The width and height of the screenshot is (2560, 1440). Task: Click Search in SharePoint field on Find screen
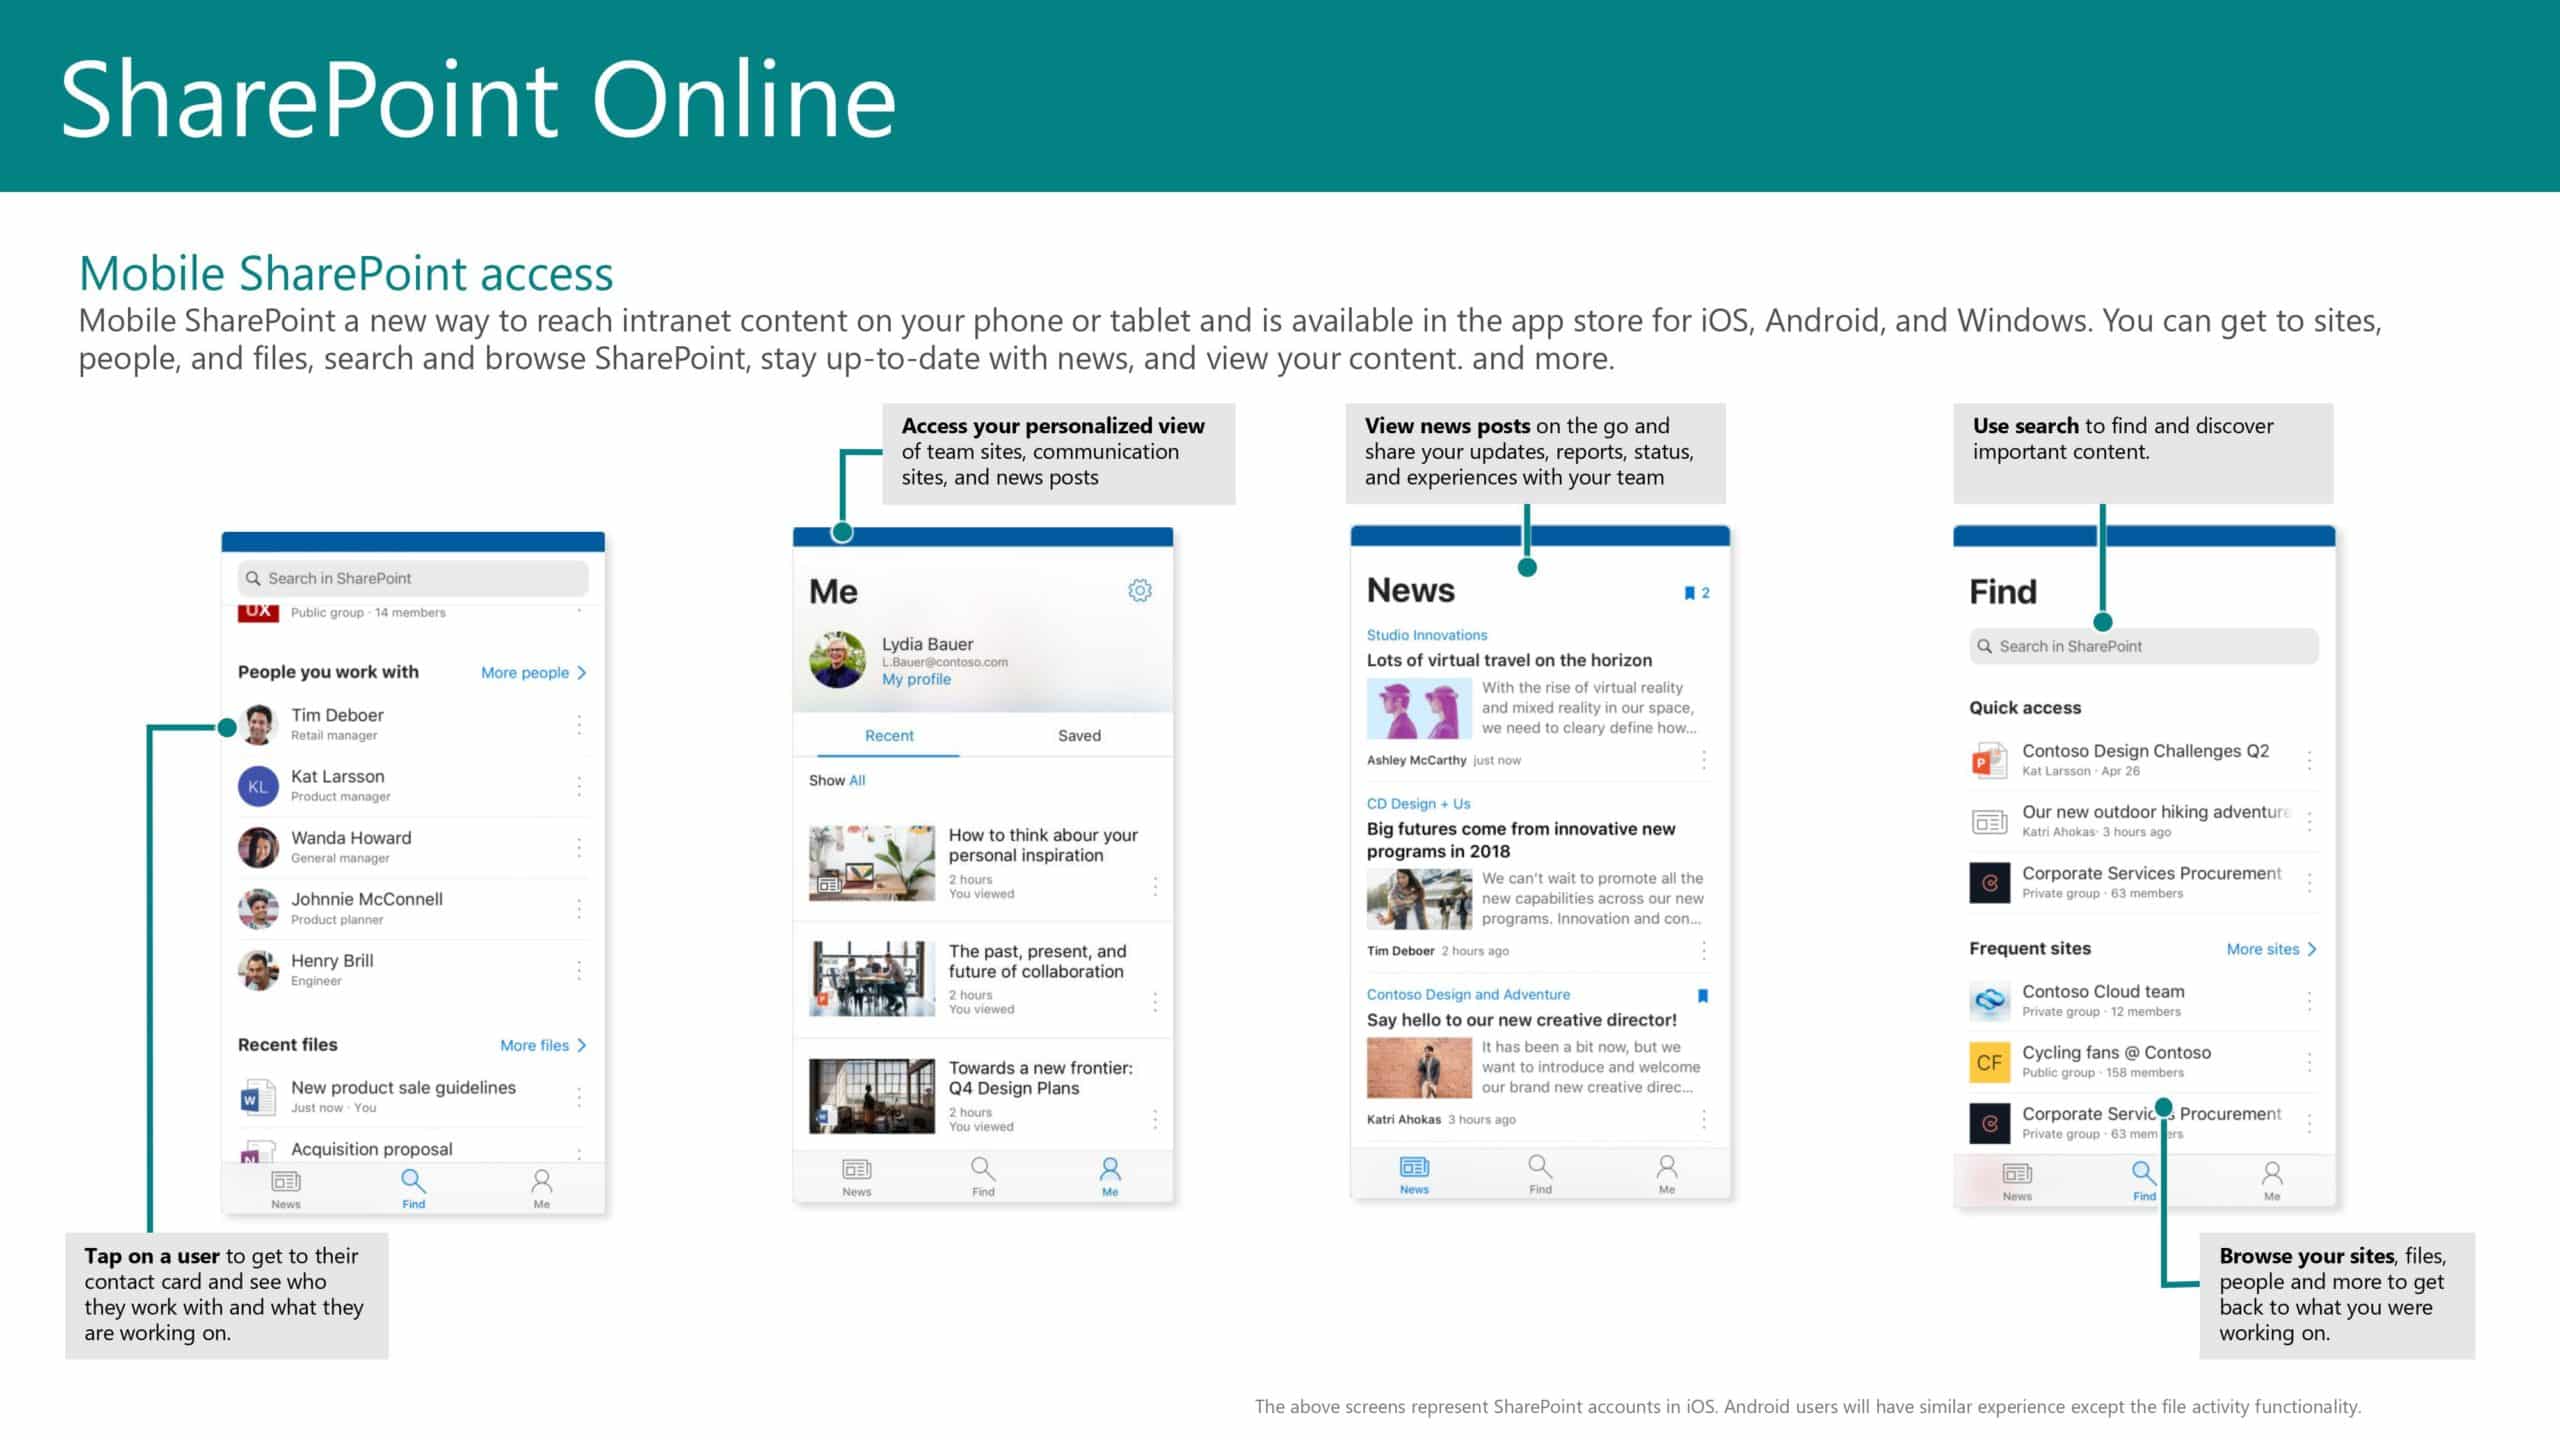click(2143, 646)
